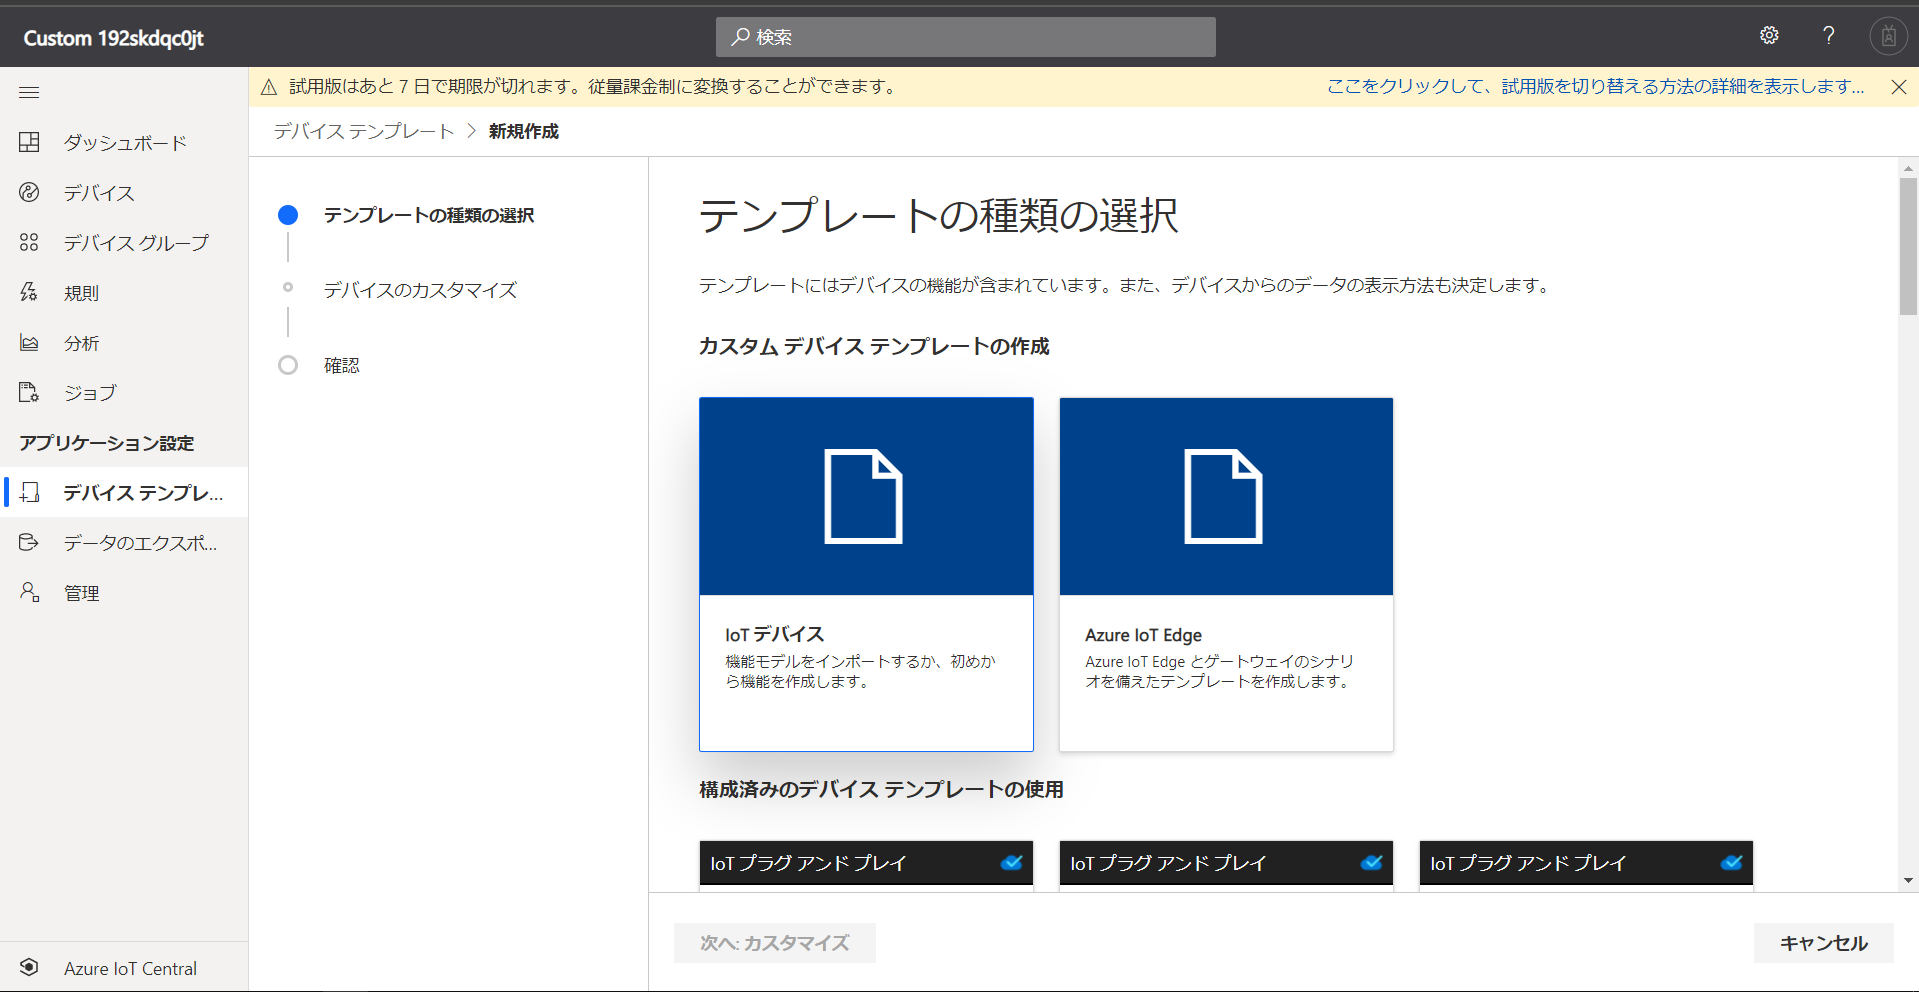Click the ジョブ jobs sidebar icon
This screenshot has height=992, width=1919.
[29, 393]
